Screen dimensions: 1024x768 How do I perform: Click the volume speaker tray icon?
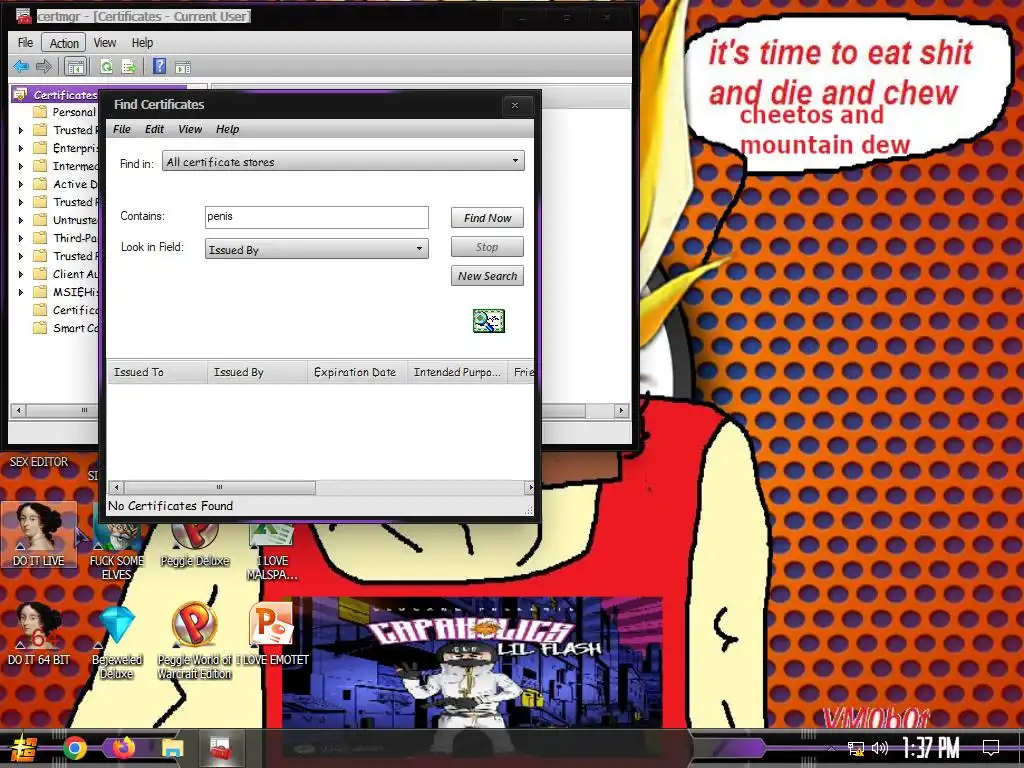pyautogui.click(x=880, y=748)
